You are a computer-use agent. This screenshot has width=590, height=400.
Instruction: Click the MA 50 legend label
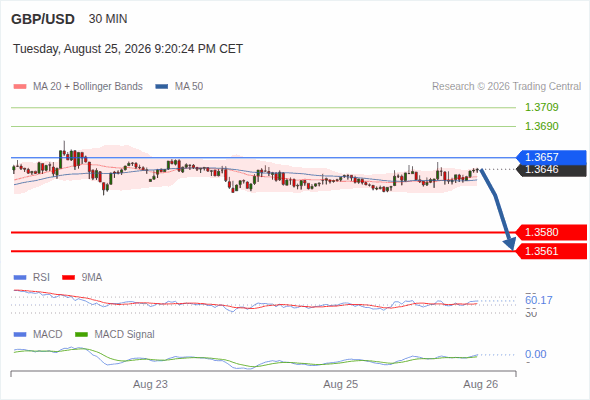point(189,87)
